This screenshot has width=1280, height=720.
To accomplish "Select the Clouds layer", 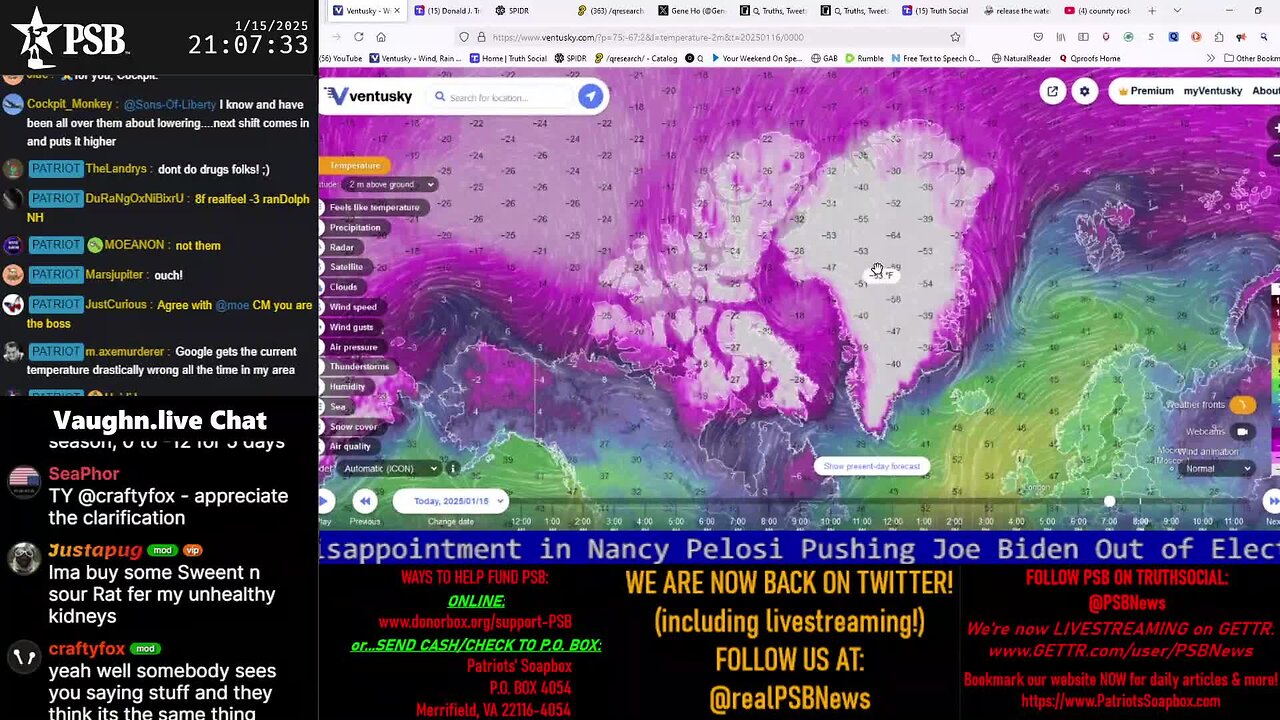I will click(343, 287).
